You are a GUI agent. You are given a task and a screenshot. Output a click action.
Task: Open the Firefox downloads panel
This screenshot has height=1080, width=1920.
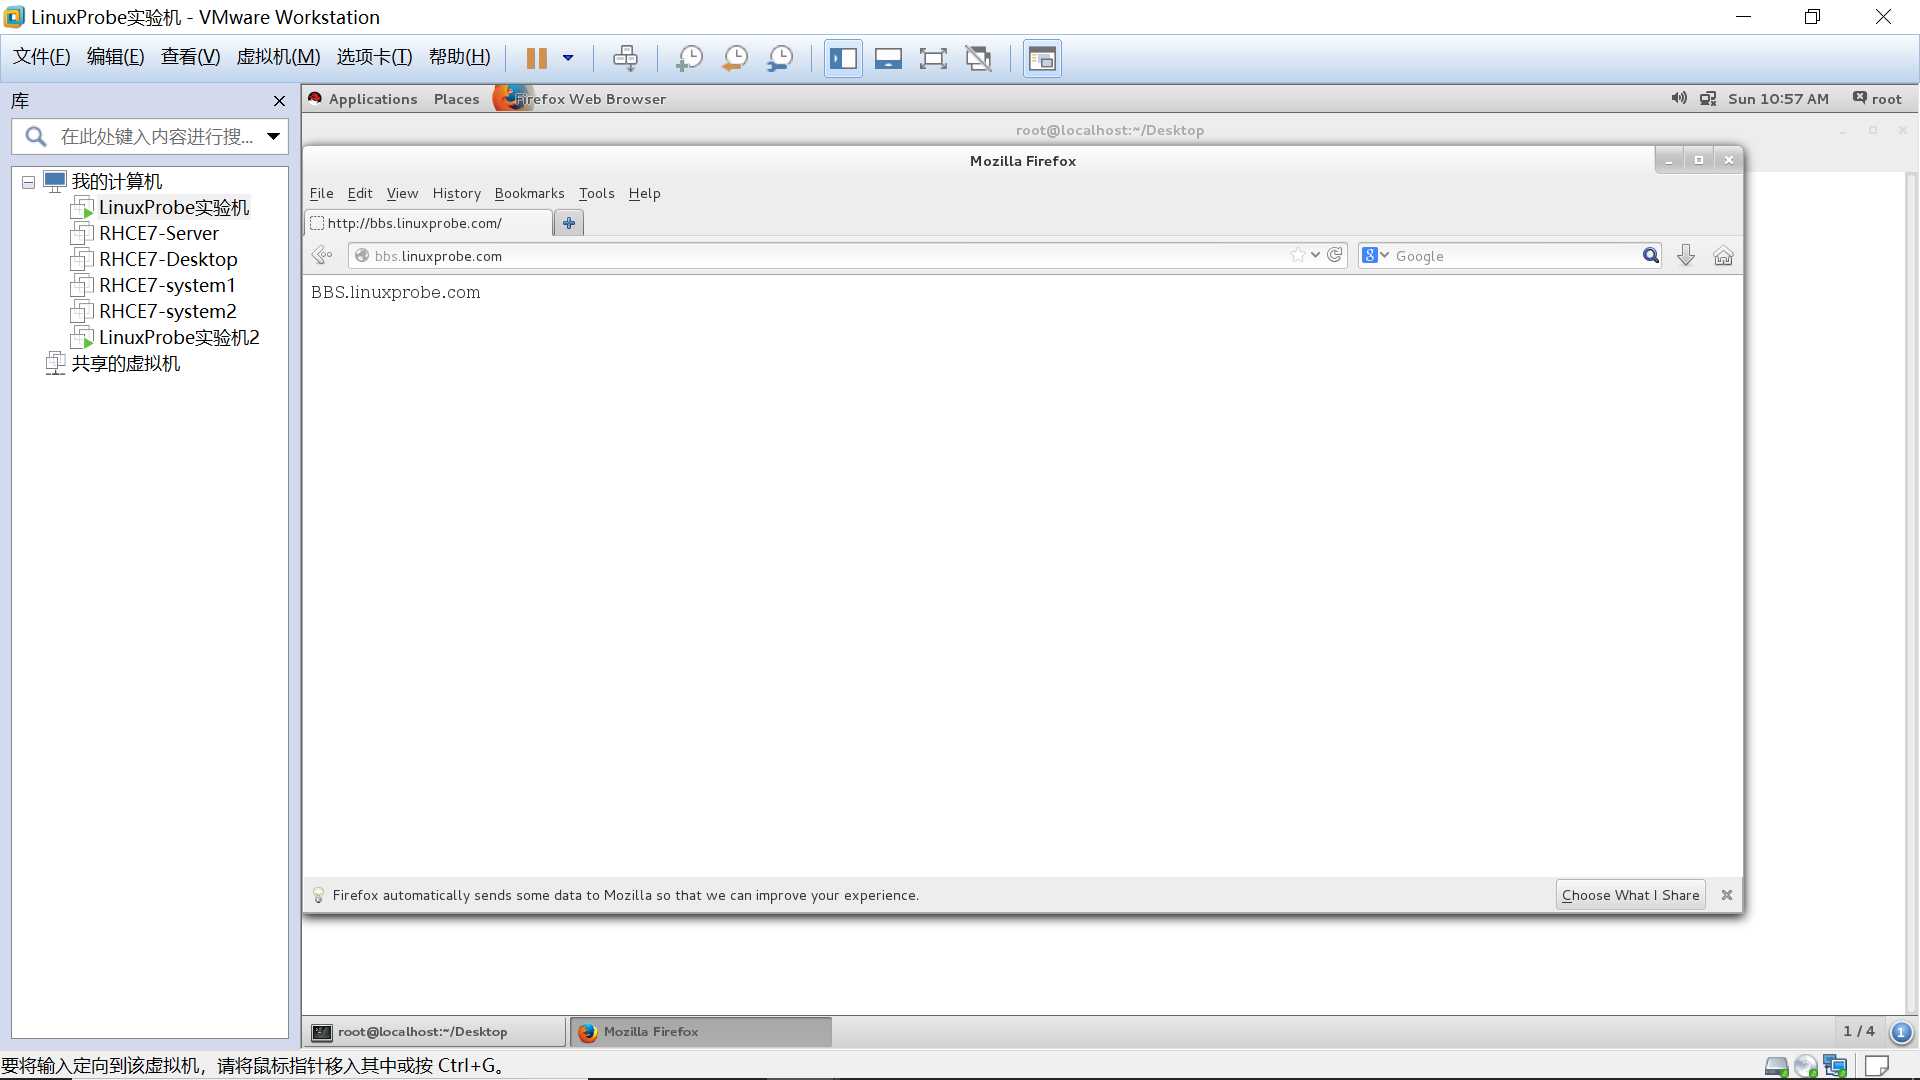pyautogui.click(x=1686, y=256)
